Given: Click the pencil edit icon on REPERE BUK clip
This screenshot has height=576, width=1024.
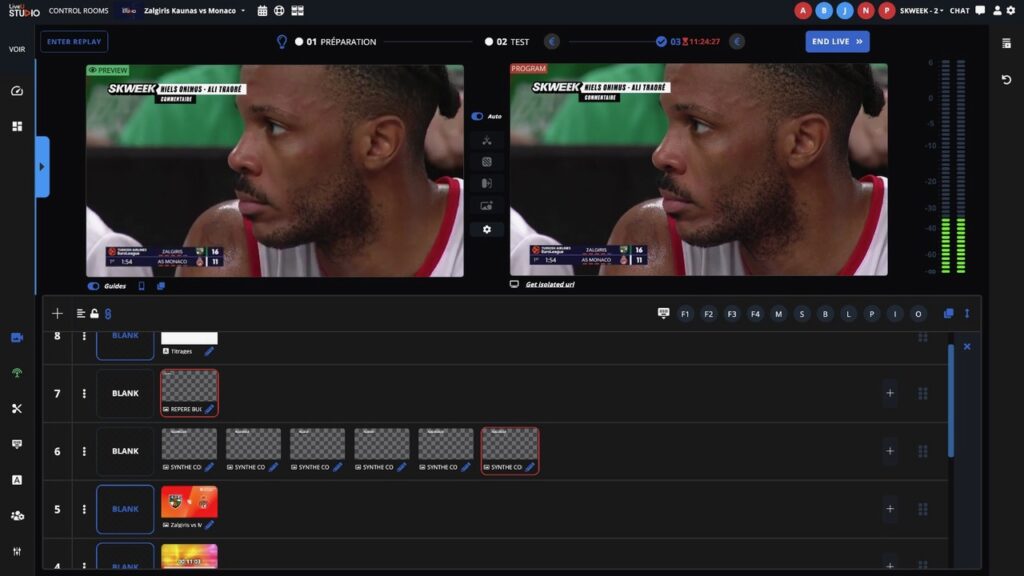Looking at the screenshot, I should point(209,409).
